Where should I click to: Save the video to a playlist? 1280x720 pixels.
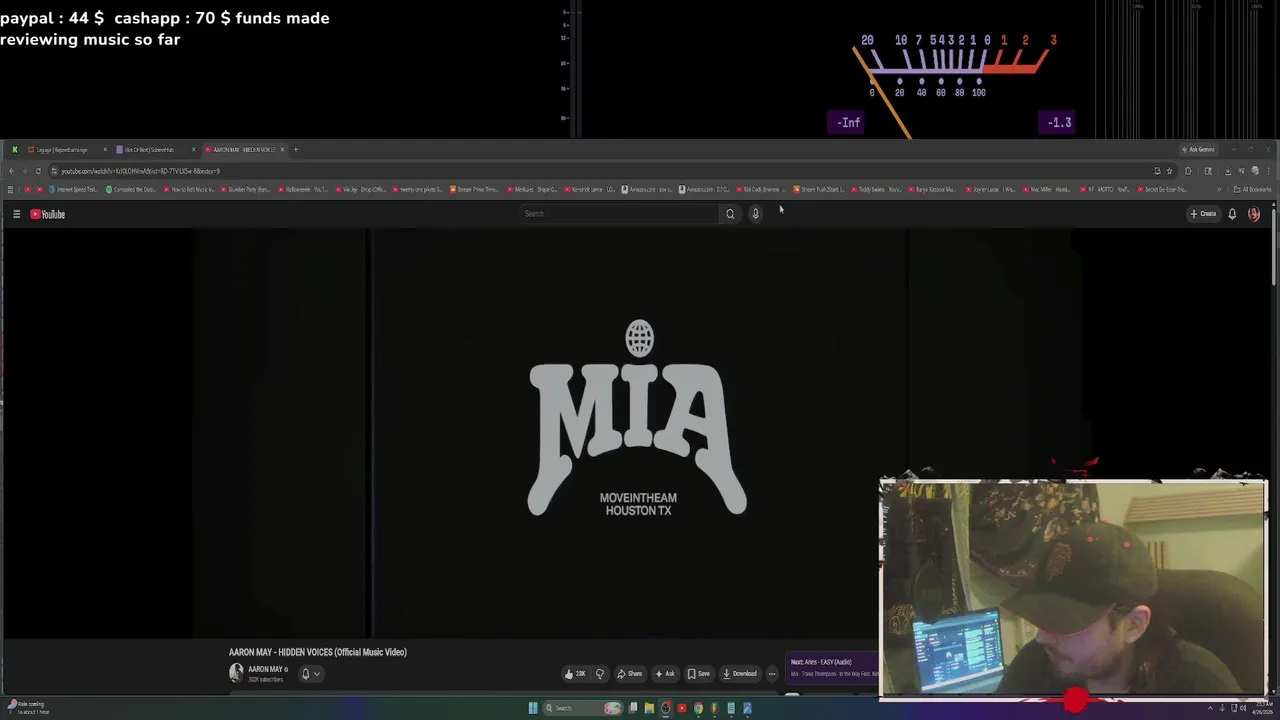pyautogui.click(x=698, y=674)
